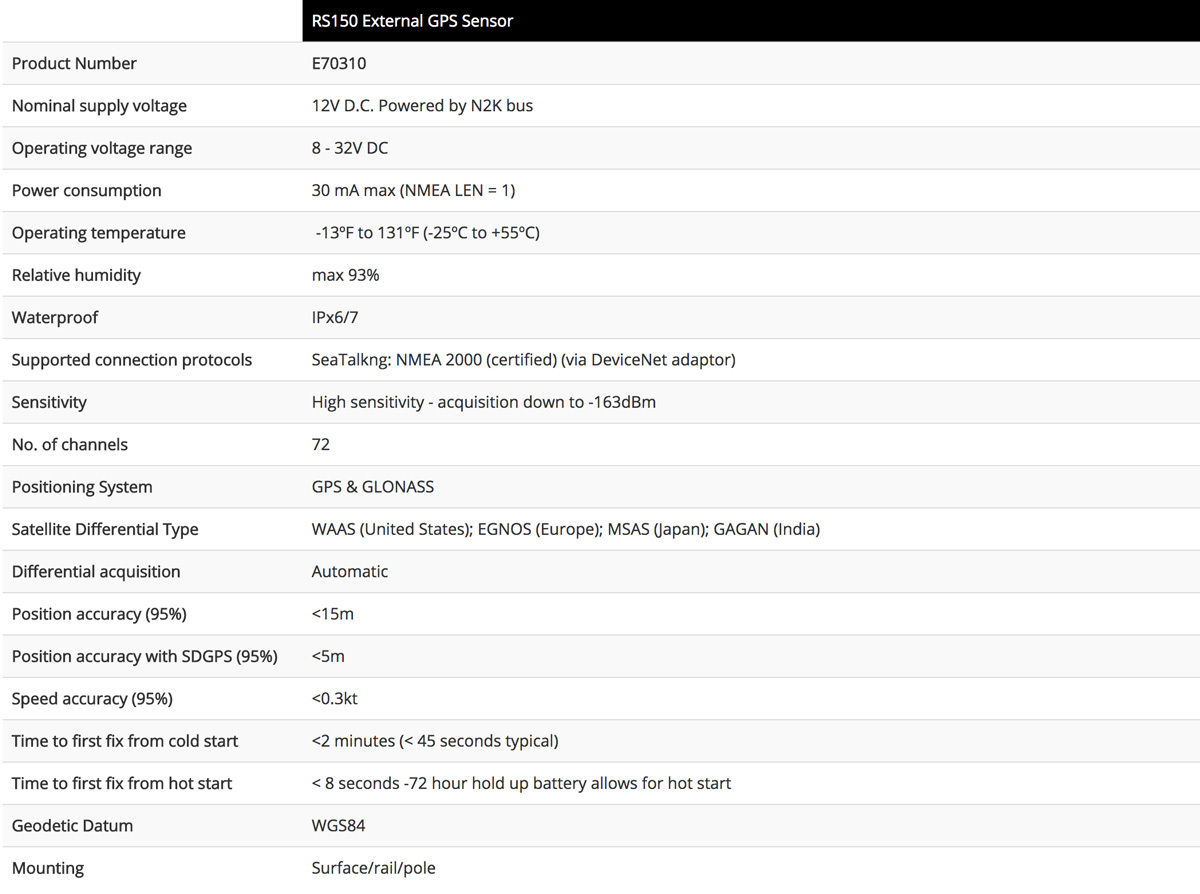Select '<2 minutes (< 45 seconds typical)'
Viewport: 1200px width, 894px height.
tap(435, 741)
